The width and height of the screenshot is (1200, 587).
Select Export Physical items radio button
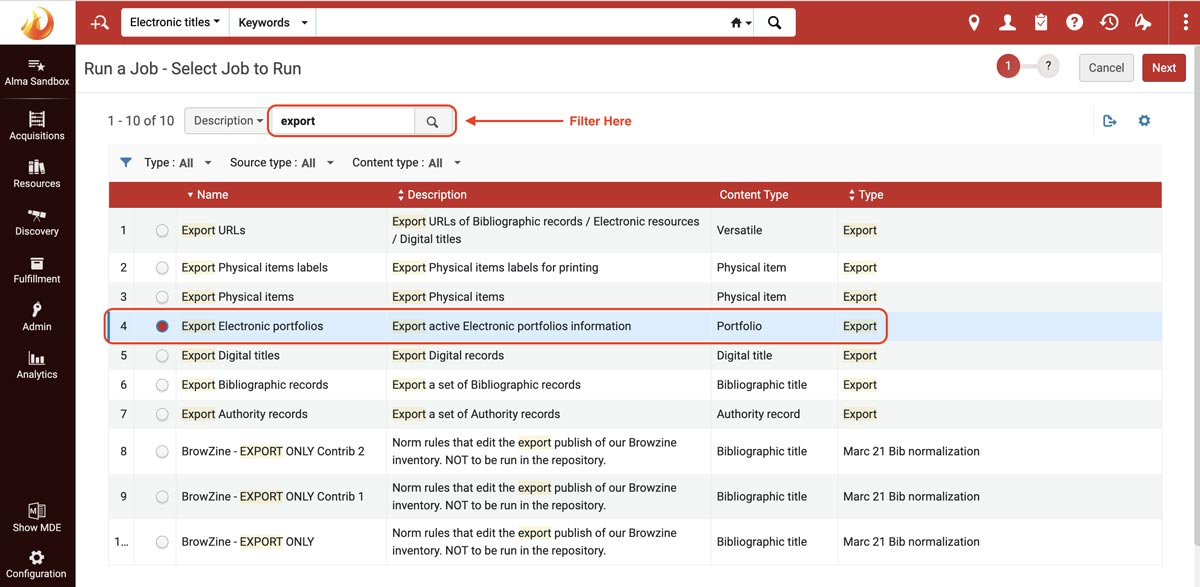click(x=162, y=297)
